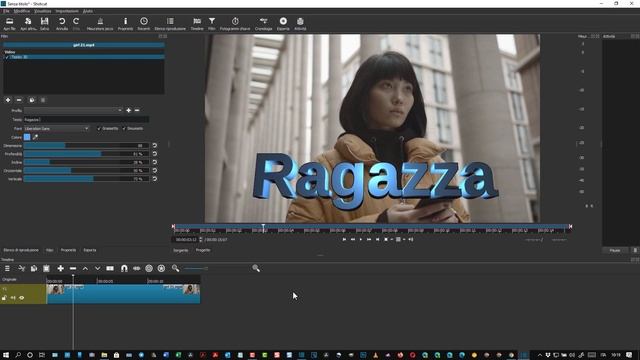Paste clip using timeline paste icon

(x=46, y=268)
